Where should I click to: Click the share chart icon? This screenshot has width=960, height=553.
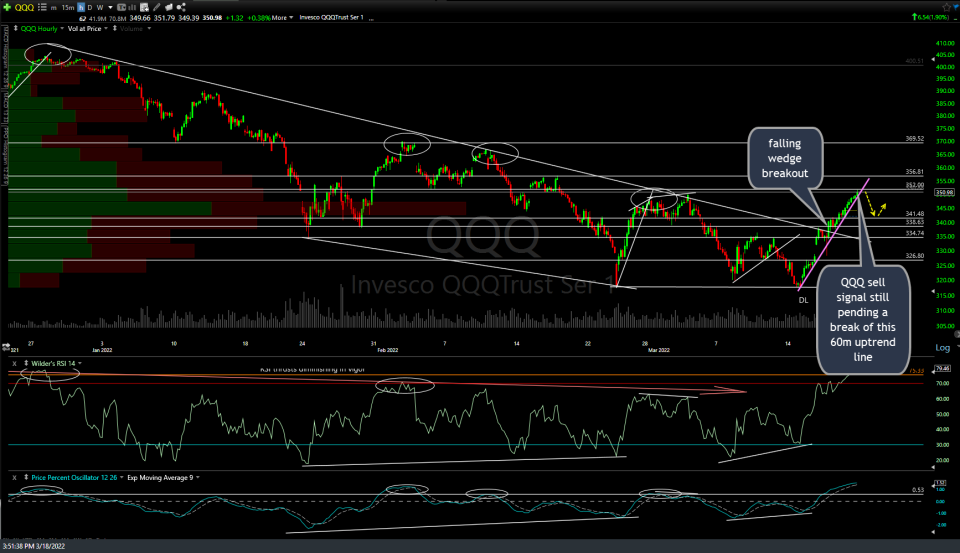[181, 7]
